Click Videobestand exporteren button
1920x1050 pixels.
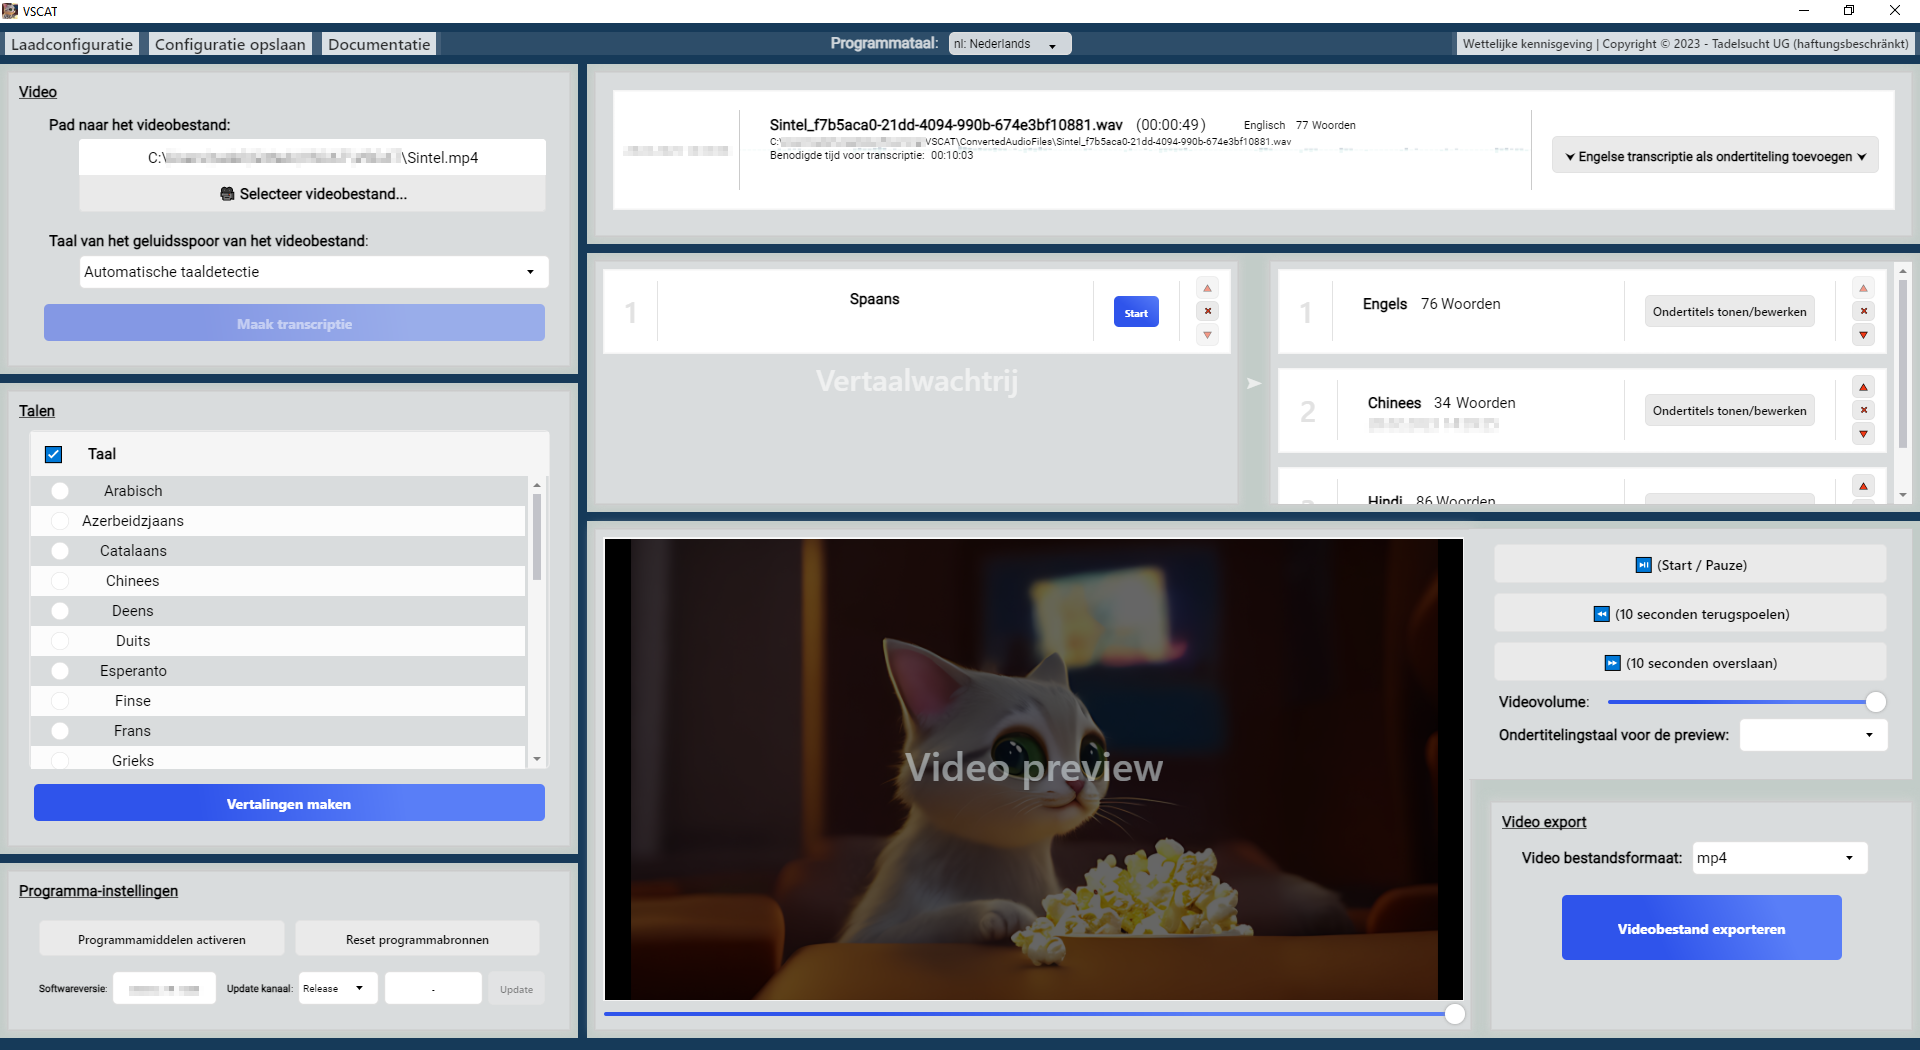(1701, 929)
